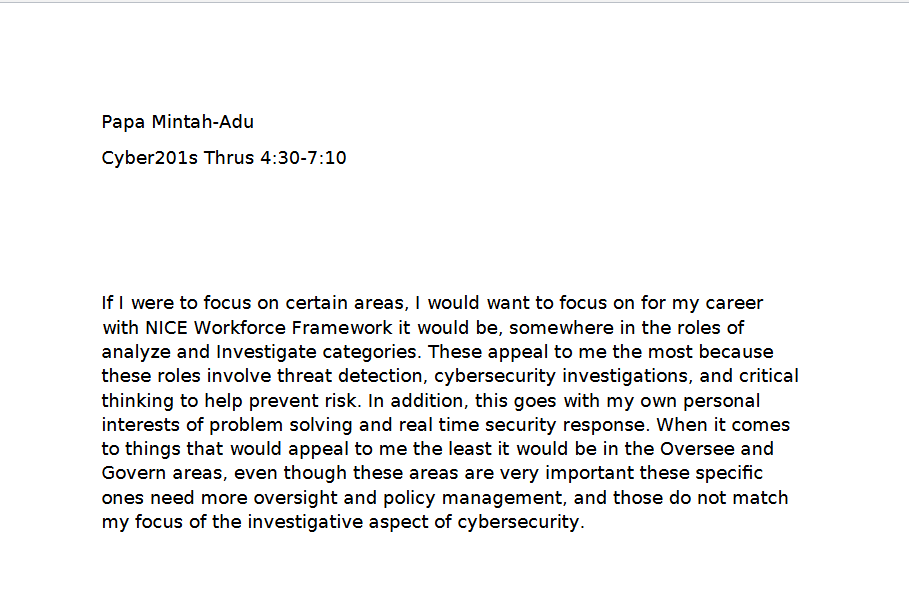Click the phrase certain areas
This screenshot has height=595, width=909.
coord(344,303)
